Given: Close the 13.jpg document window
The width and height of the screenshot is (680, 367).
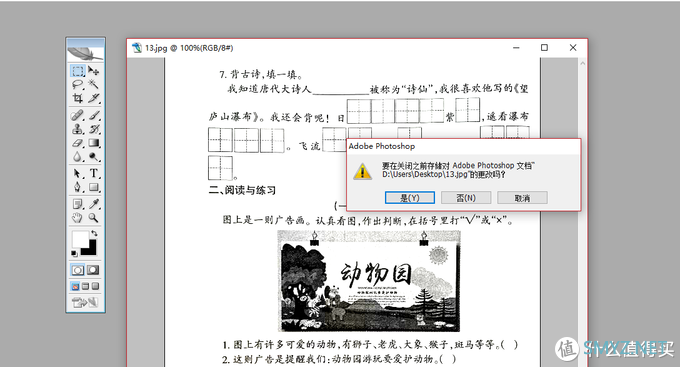Looking at the screenshot, I should [573, 48].
